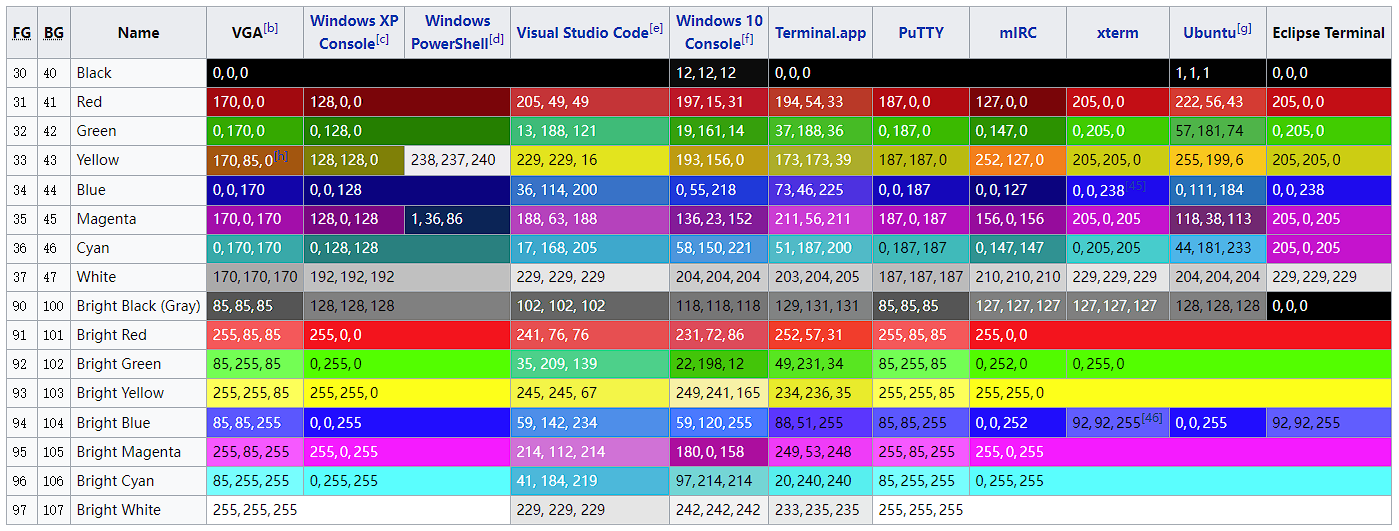Click the Name column header

click(x=138, y=33)
